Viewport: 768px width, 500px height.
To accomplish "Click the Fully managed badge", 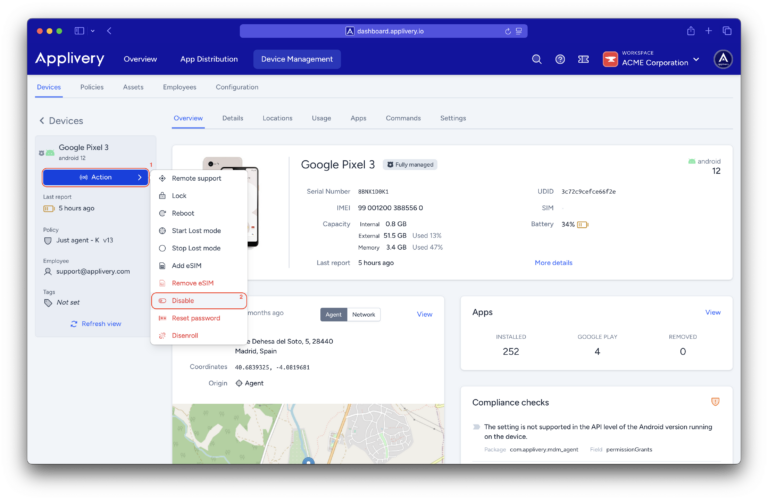I will [x=410, y=165].
